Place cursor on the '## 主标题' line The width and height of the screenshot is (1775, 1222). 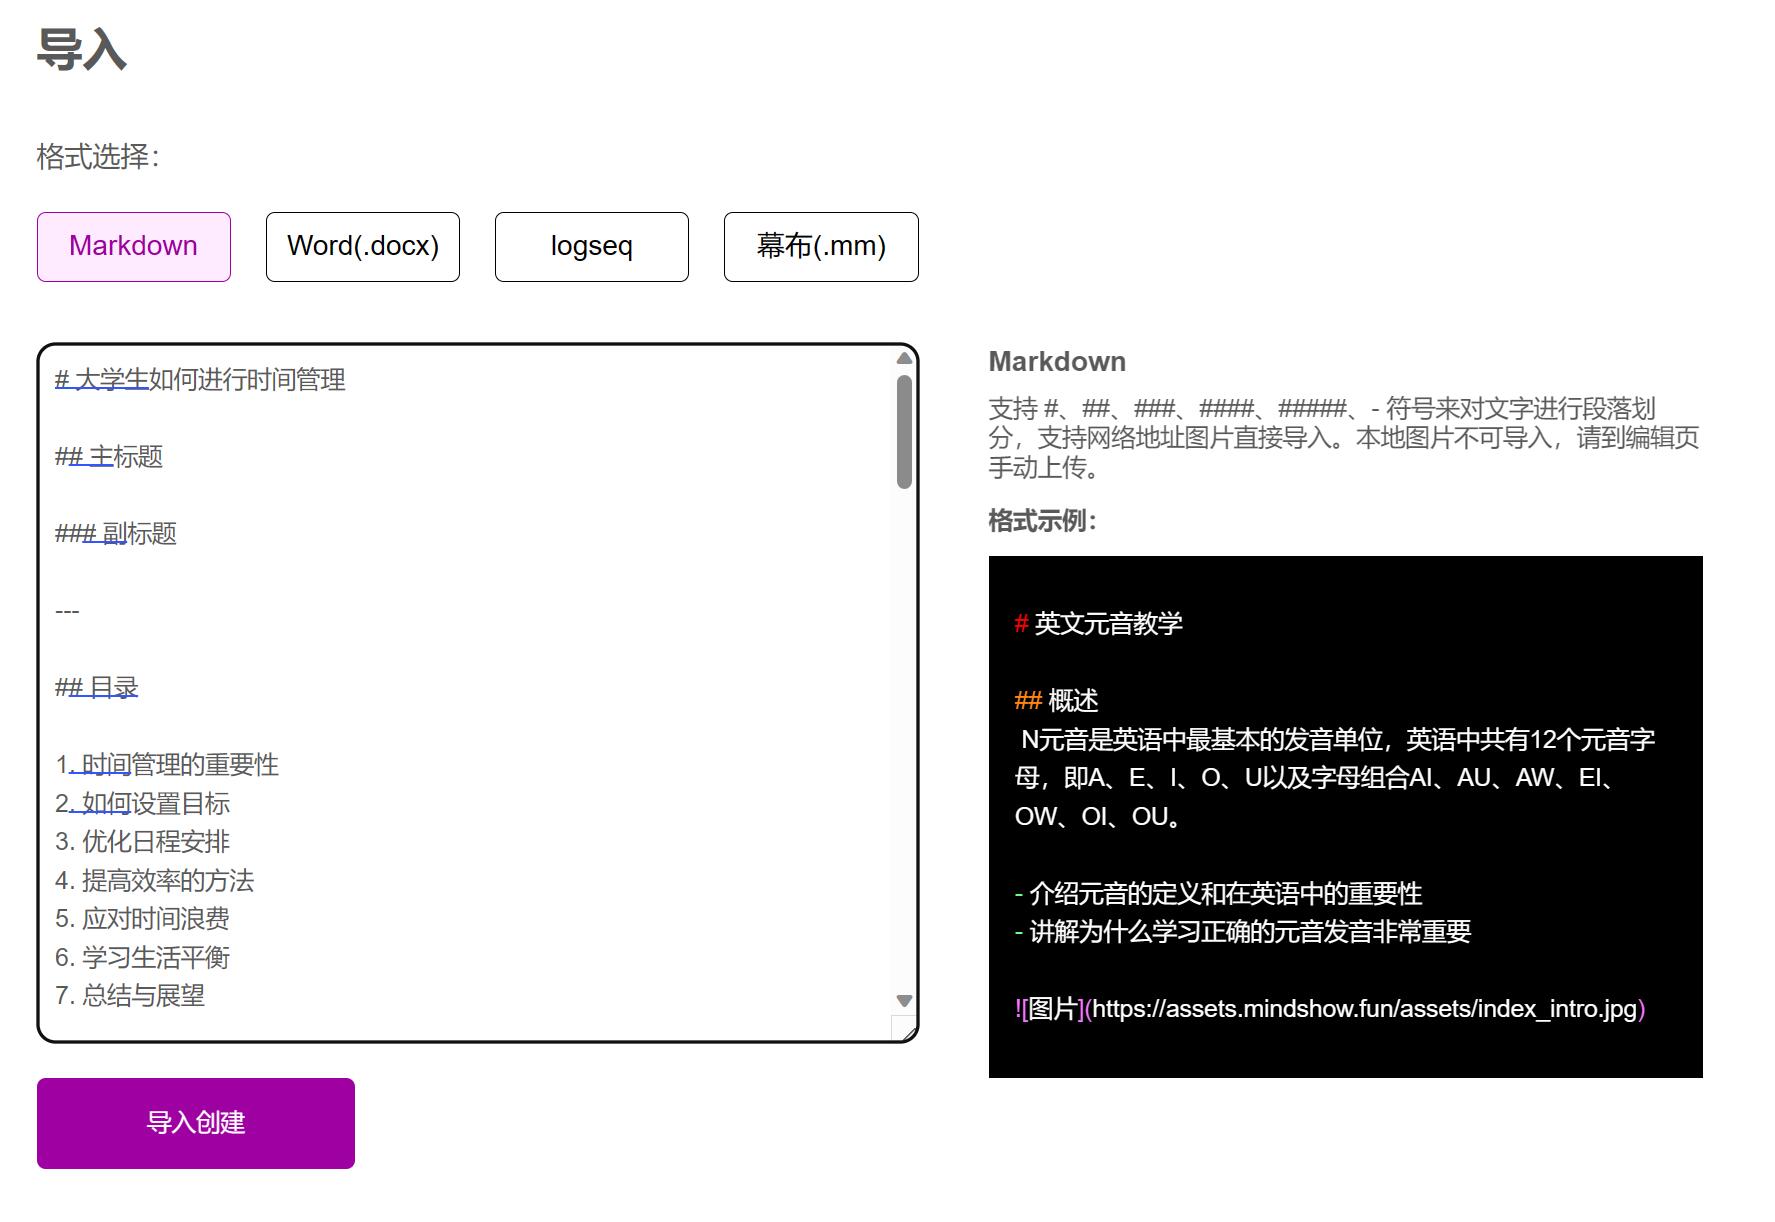[x=110, y=457]
